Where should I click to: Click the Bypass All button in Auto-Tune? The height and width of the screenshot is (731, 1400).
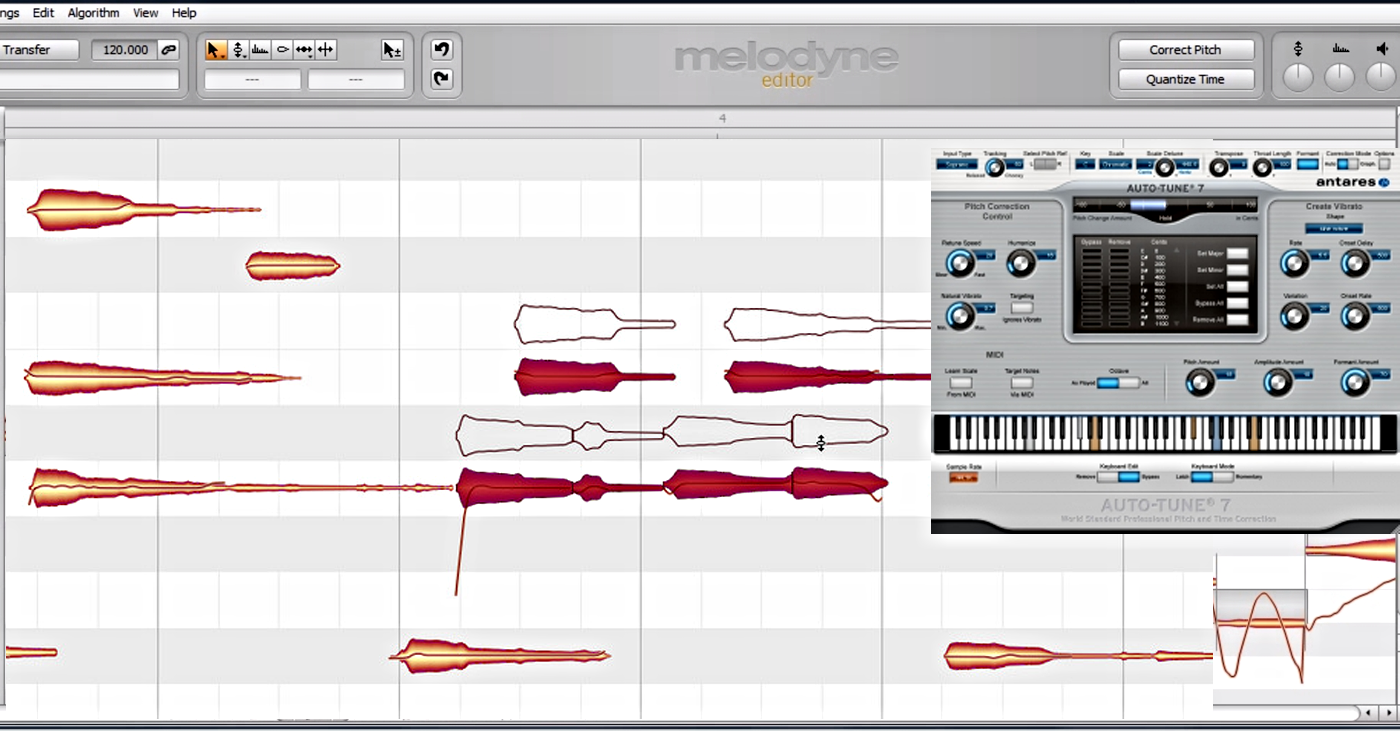(1237, 303)
